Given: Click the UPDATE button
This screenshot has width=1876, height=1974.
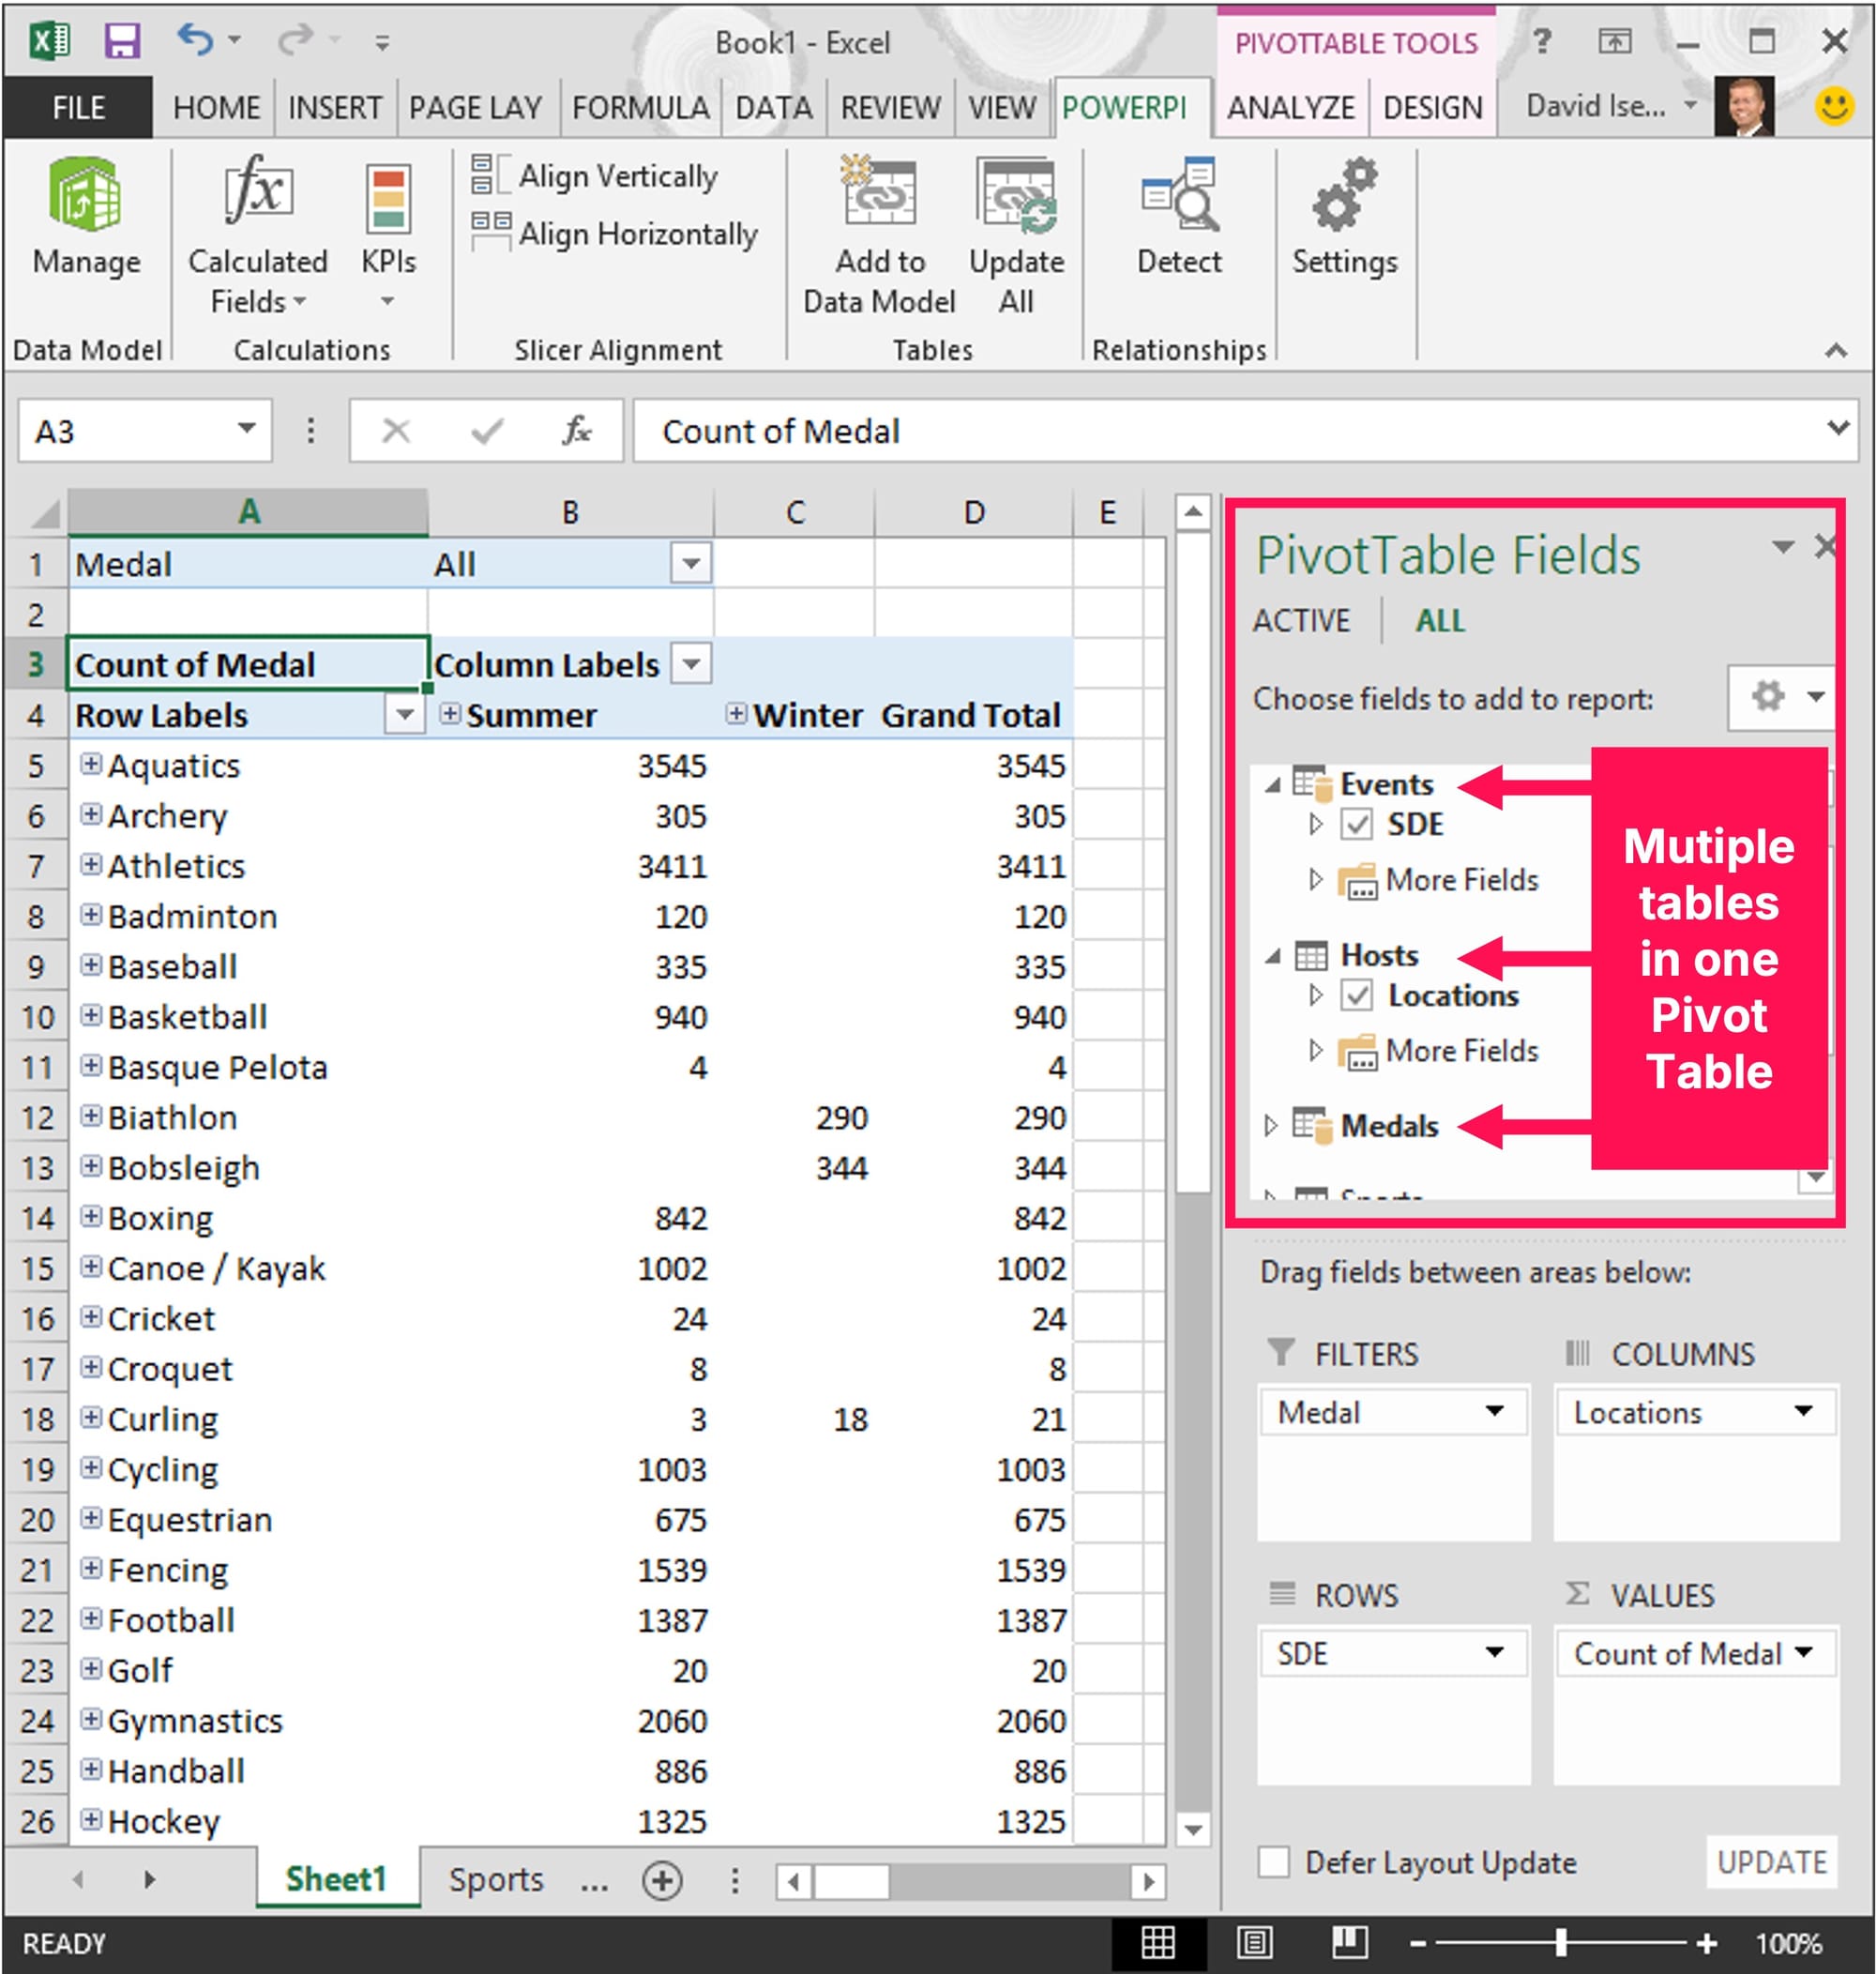Looking at the screenshot, I should pyautogui.click(x=1772, y=1862).
